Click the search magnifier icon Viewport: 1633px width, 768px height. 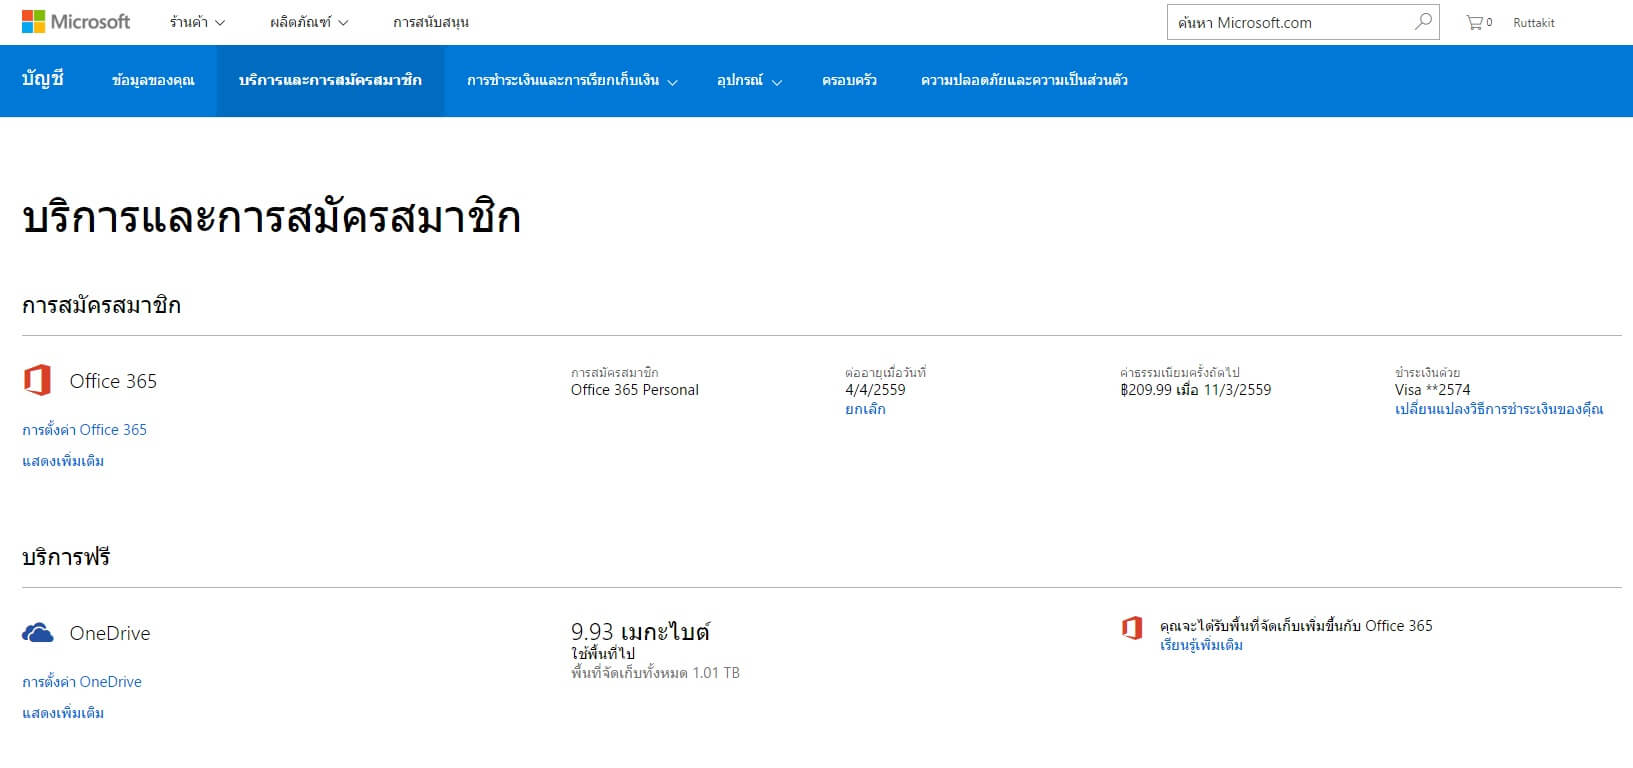pyautogui.click(x=1423, y=21)
